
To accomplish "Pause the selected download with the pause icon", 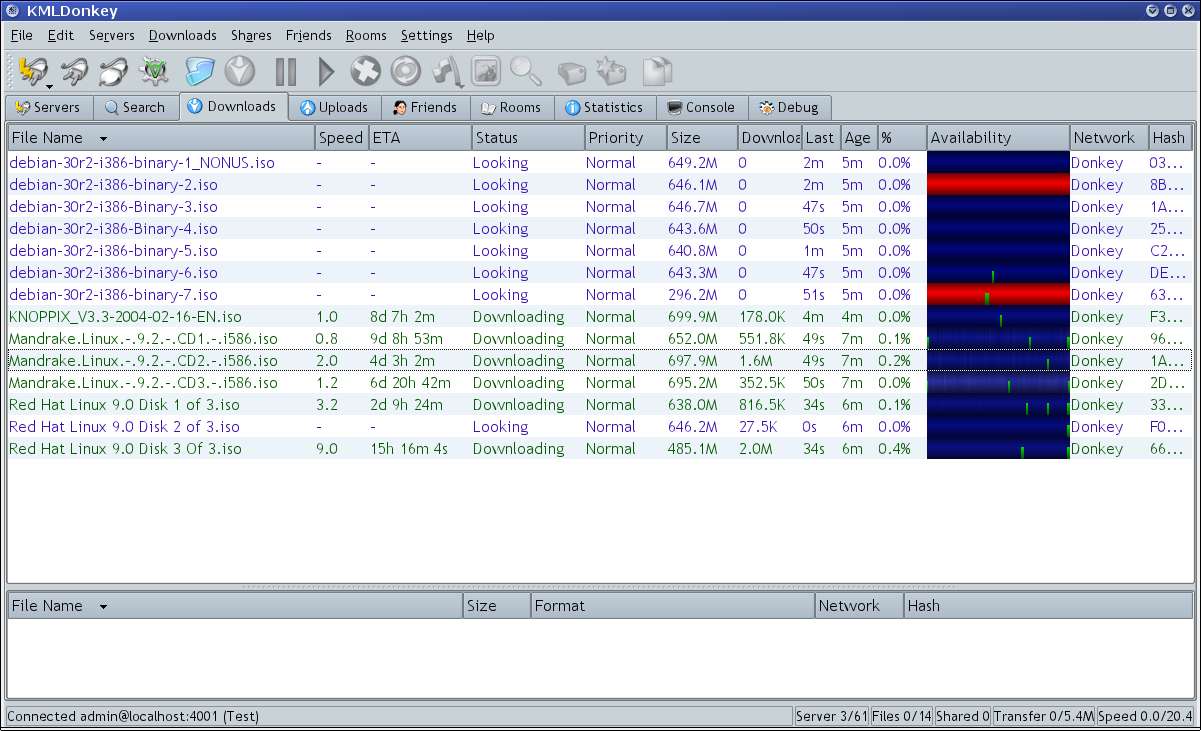I will tap(286, 71).
